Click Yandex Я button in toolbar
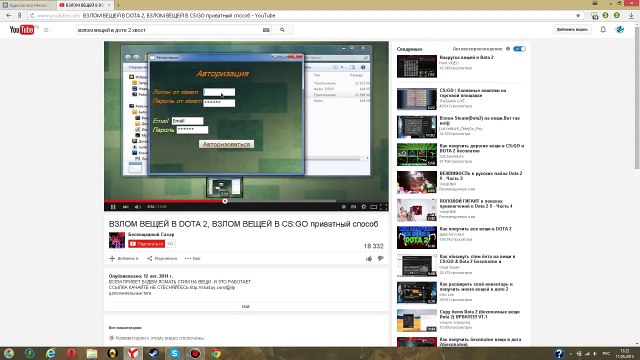 coord(19,16)
